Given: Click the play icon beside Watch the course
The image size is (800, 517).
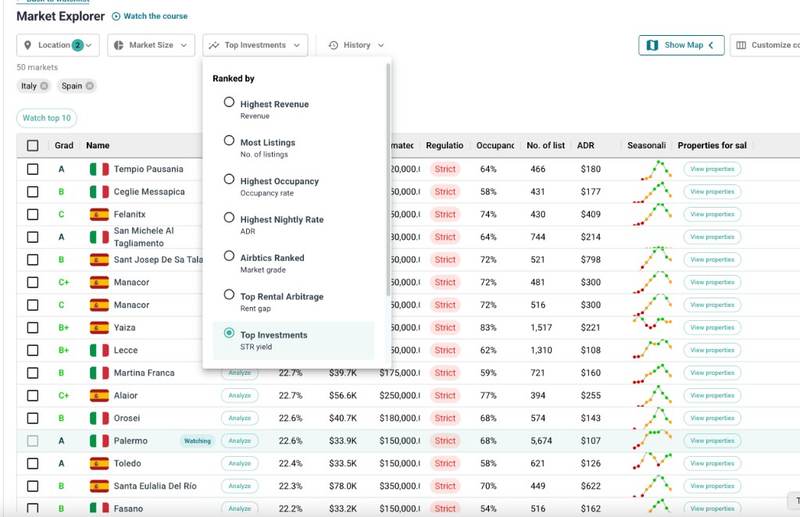Looking at the screenshot, I should pos(116,16).
